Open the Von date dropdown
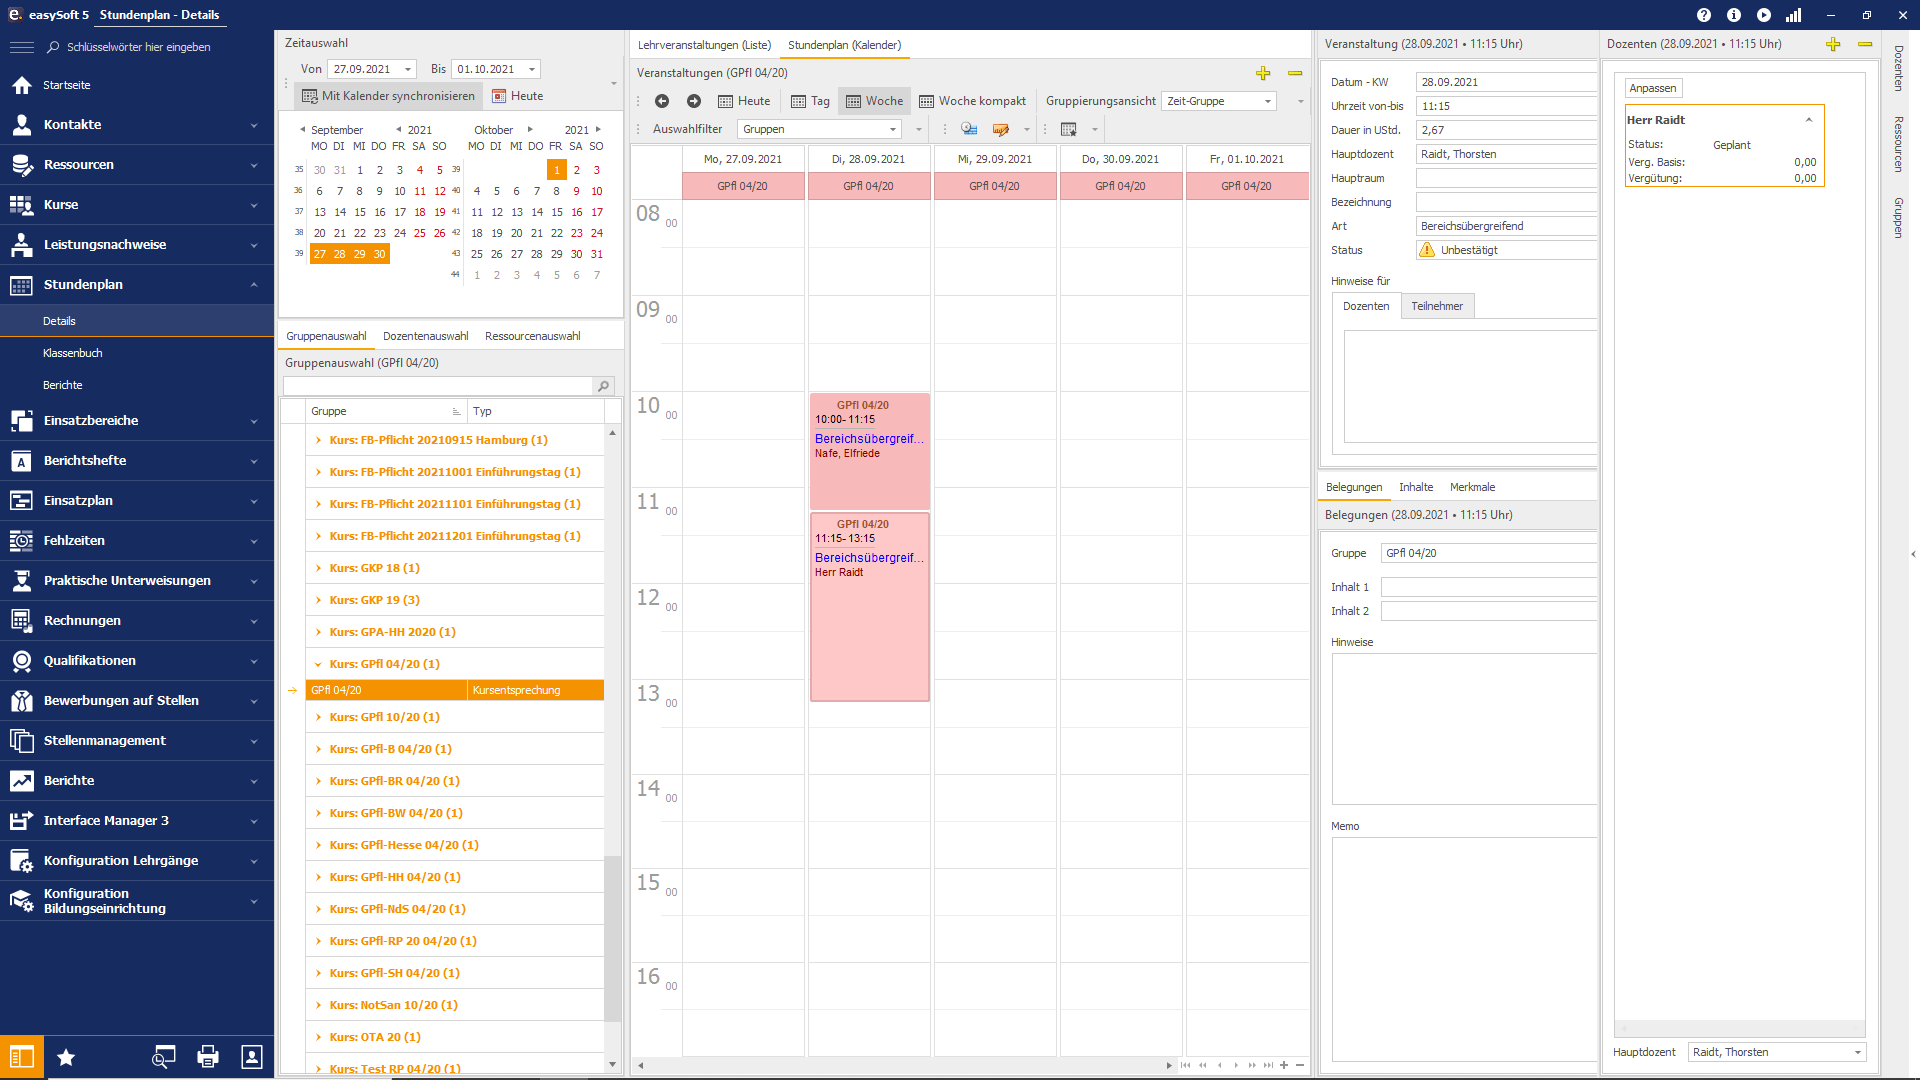Viewport: 1920px width, 1080px height. click(x=408, y=69)
